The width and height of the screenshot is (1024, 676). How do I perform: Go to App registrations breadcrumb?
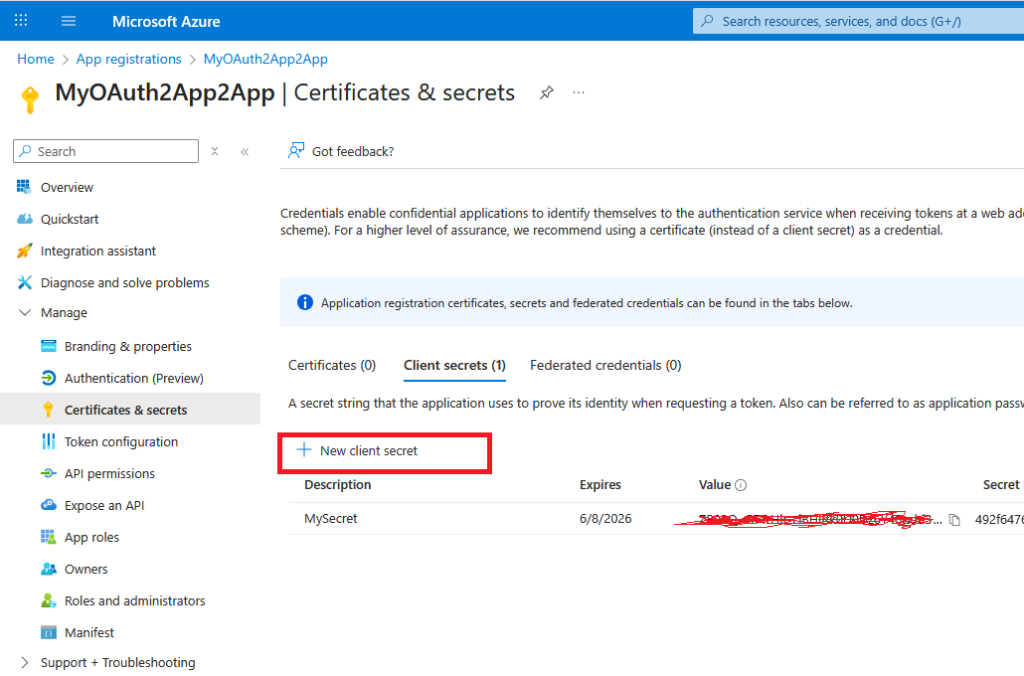coord(128,59)
